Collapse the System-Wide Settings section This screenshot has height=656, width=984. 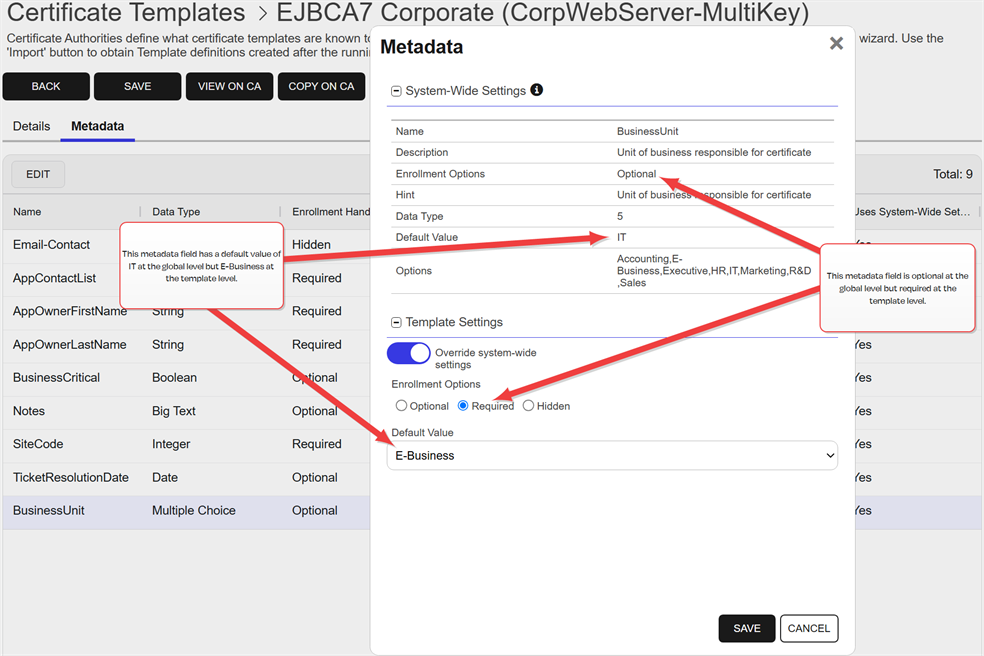396,91
